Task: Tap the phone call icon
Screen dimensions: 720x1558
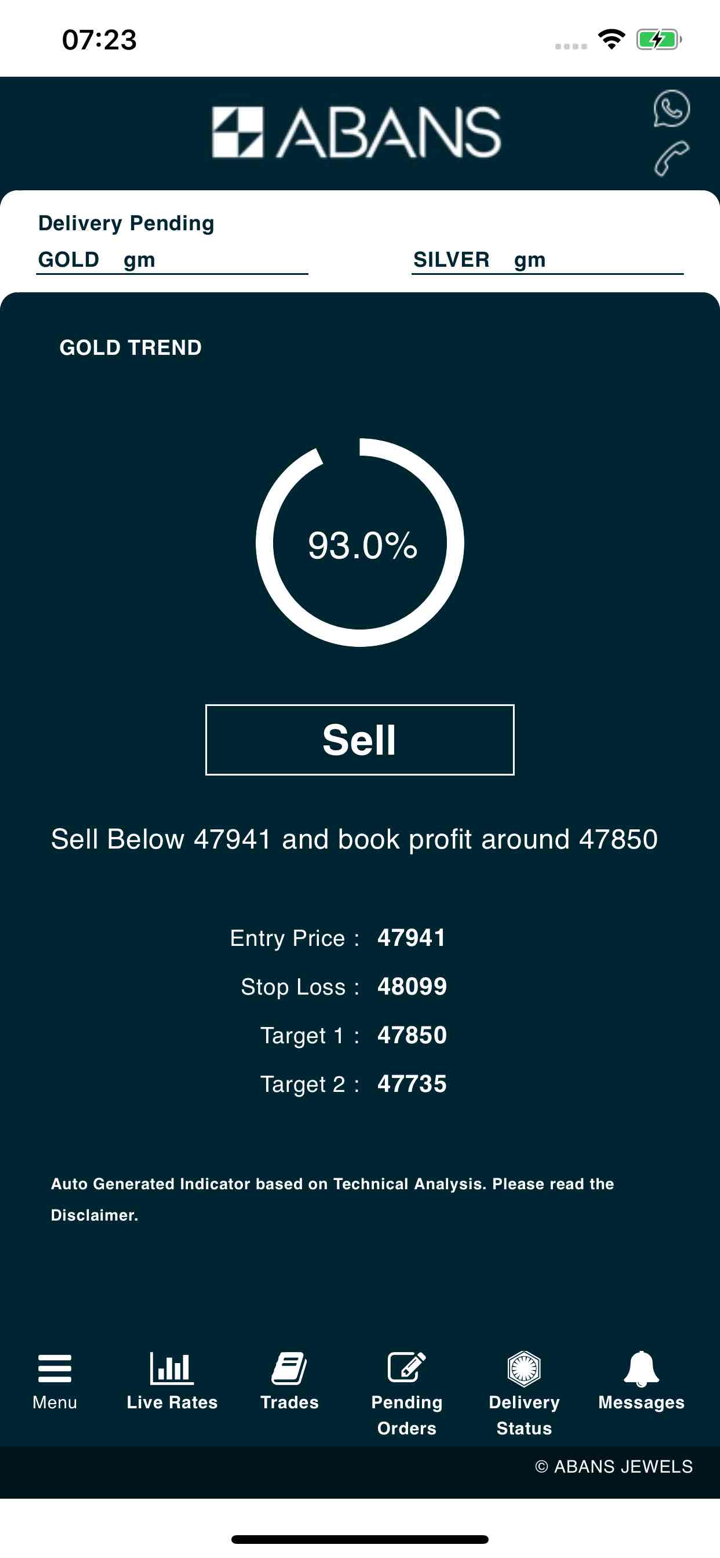Action: point(671,159)
